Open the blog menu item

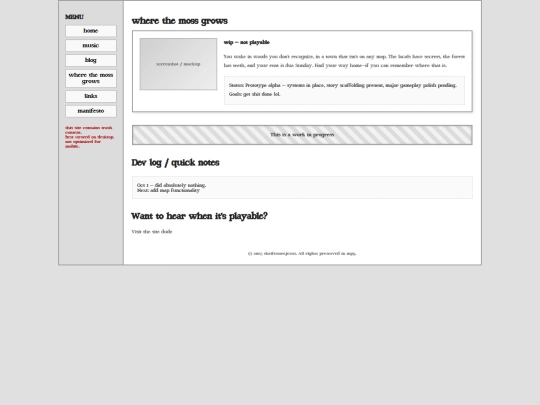point(91,60)
